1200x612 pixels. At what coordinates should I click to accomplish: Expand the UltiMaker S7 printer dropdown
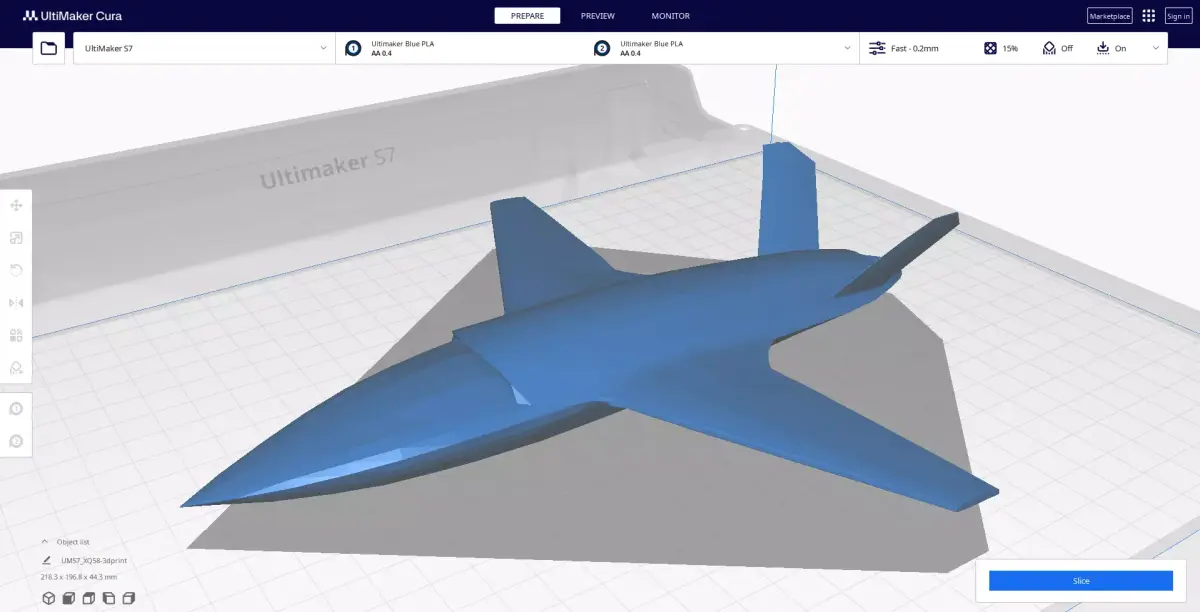(204, 48)
